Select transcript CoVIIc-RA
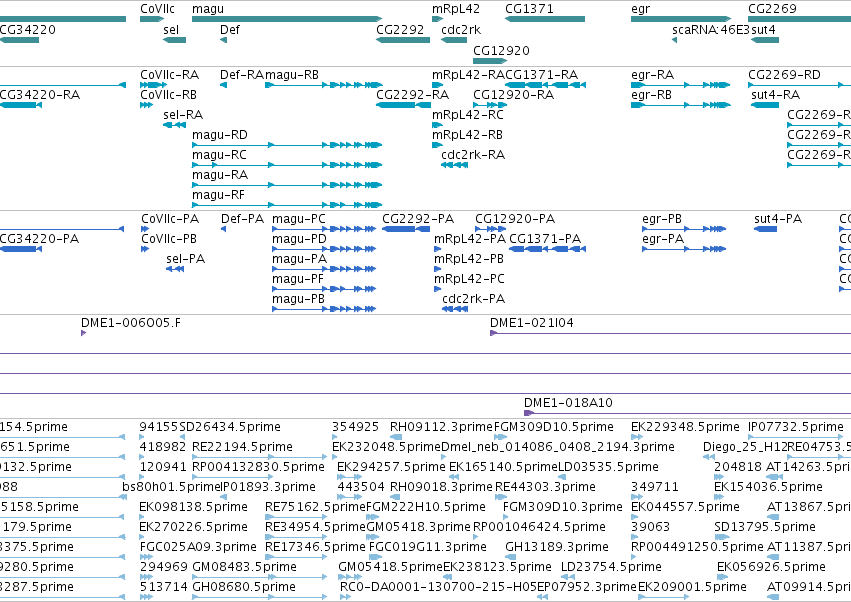This screenshot has height=602, width=851. click(154, 85)
